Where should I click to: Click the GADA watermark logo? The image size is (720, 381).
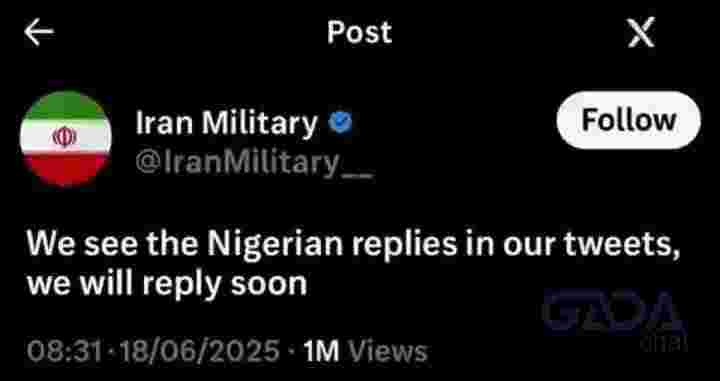coord(615,314)
